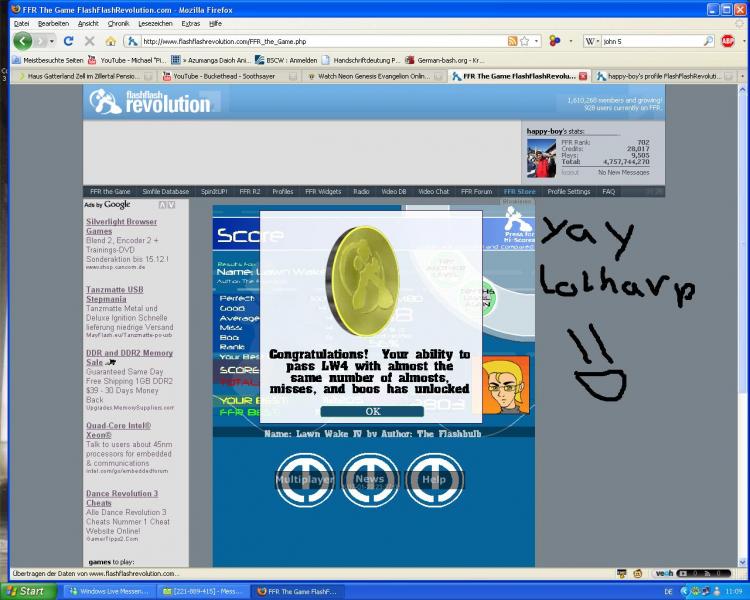Open FFR Forum nav link
750x600 pixels.
coord(476,191)
